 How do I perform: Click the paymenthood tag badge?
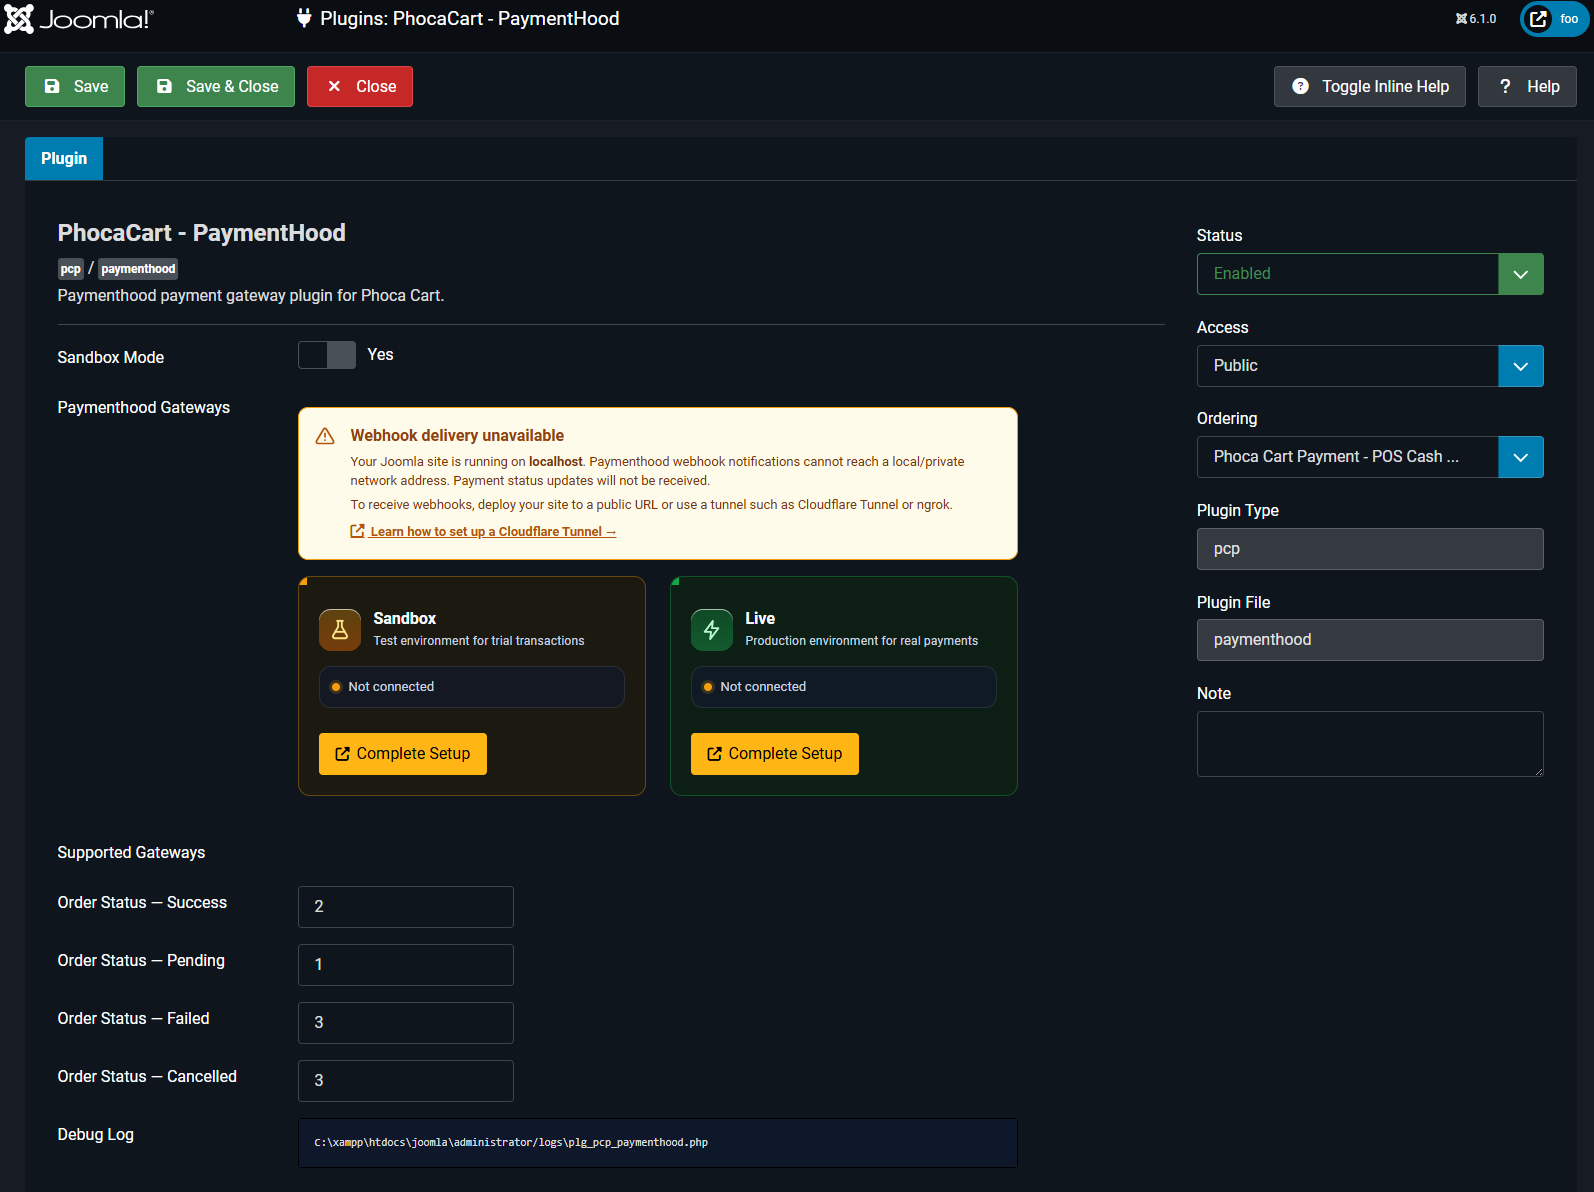(138, 269)
